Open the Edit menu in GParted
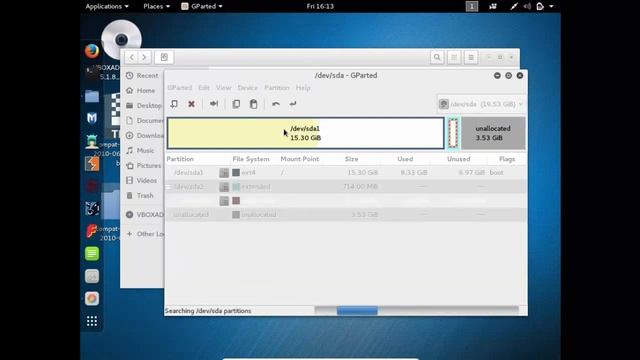 click(204, 88)
